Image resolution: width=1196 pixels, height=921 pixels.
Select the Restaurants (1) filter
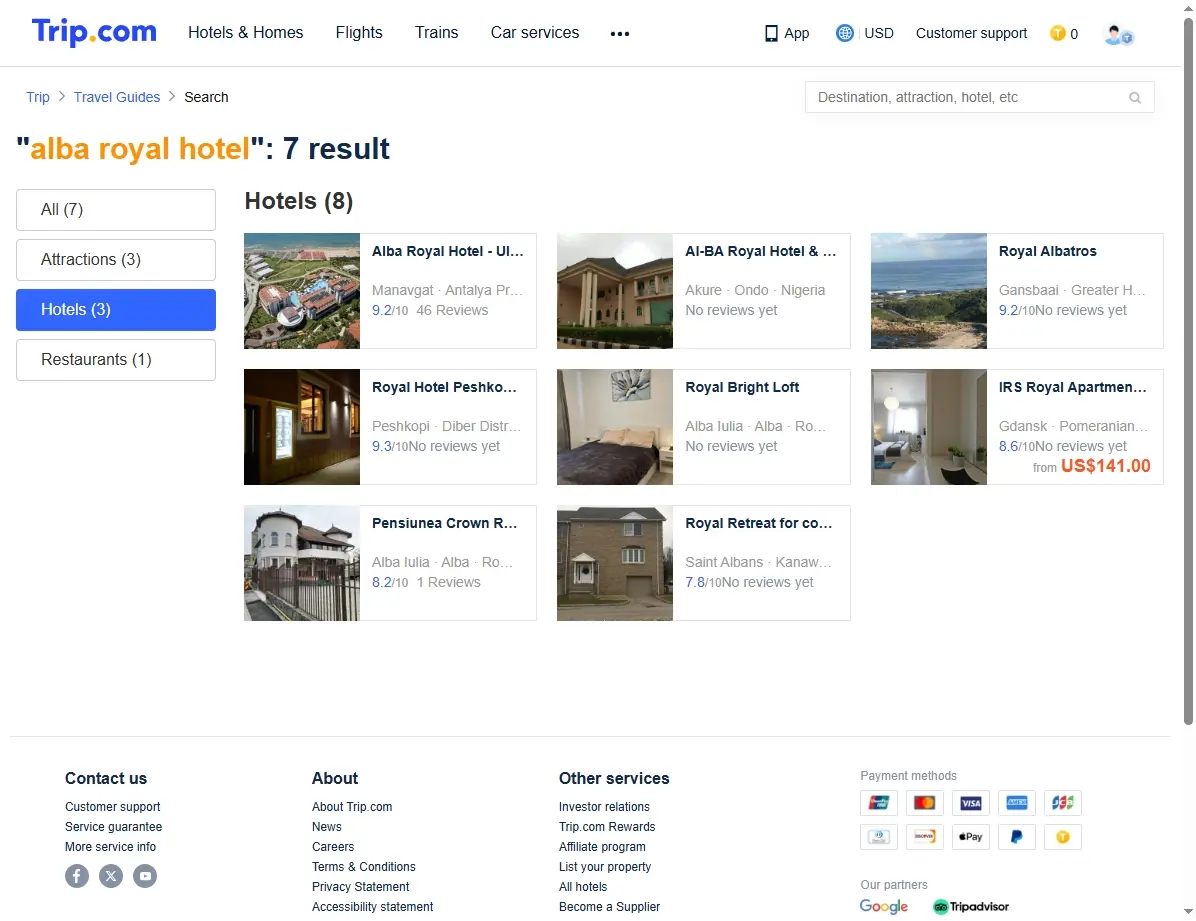(x=116, y=359)
